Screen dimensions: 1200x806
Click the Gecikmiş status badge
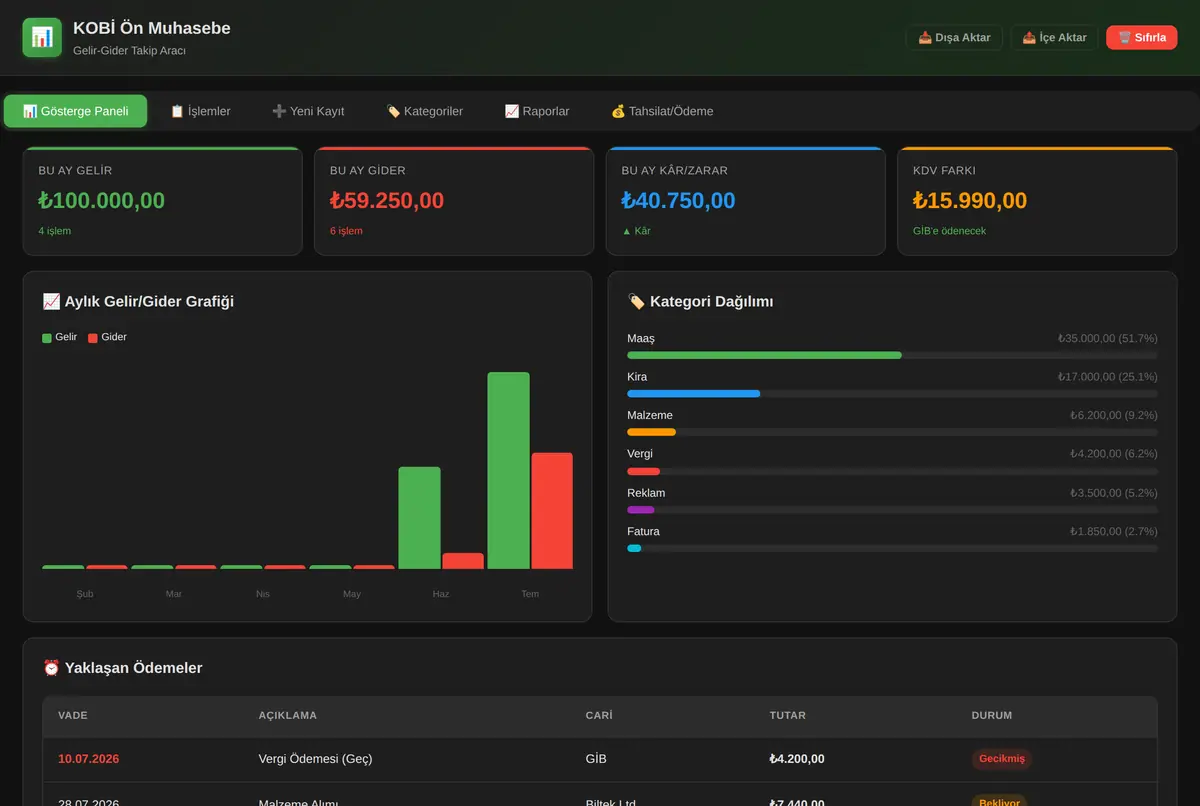1002,758
